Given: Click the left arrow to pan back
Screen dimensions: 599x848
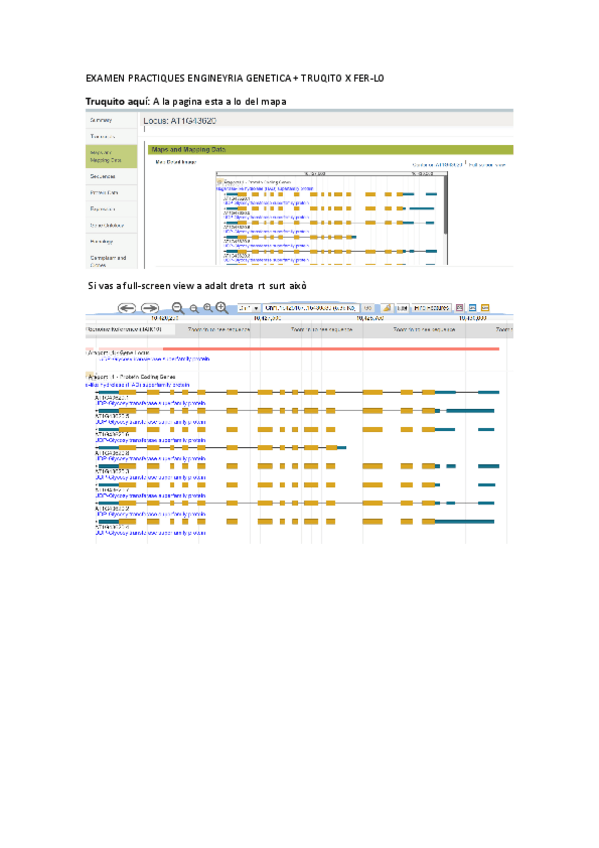Looking at the screenshot, I should [x=127, y=308].
